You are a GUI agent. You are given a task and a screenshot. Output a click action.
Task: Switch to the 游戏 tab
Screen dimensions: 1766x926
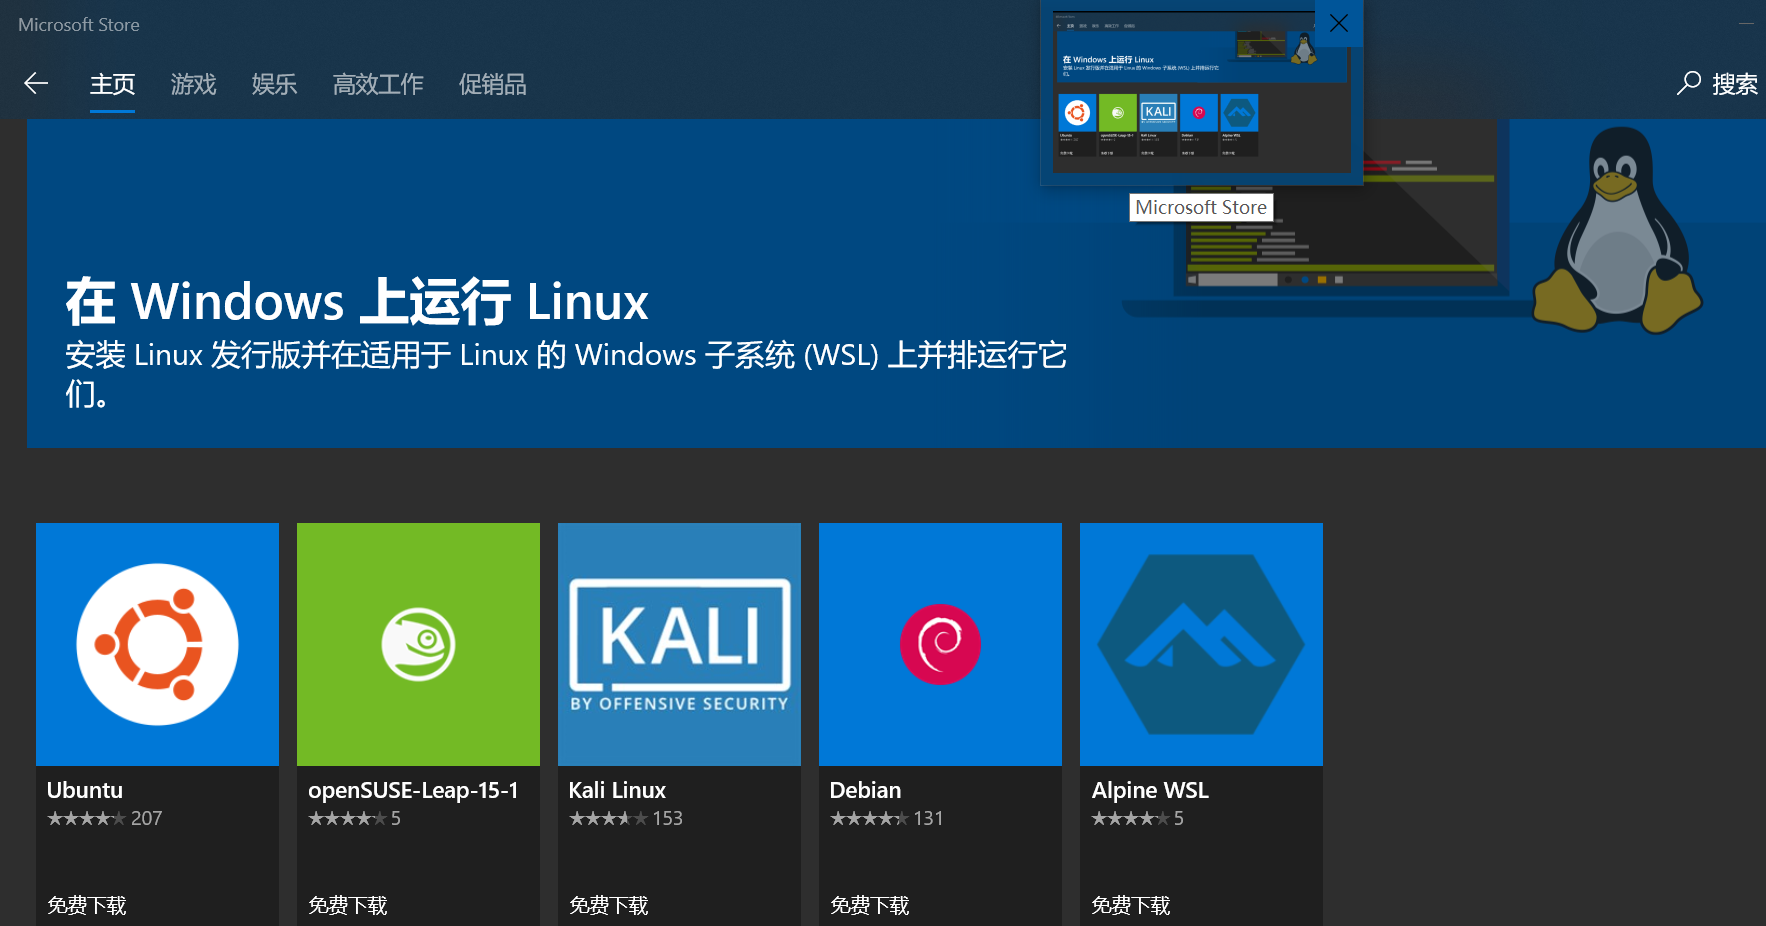pos(193,85)
